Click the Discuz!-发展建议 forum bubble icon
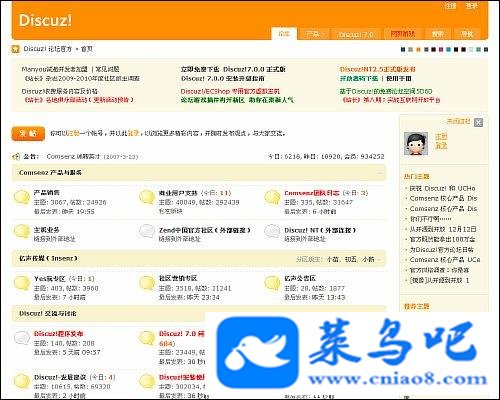Viewport: 500px width, 400px height. click(22, 381)
